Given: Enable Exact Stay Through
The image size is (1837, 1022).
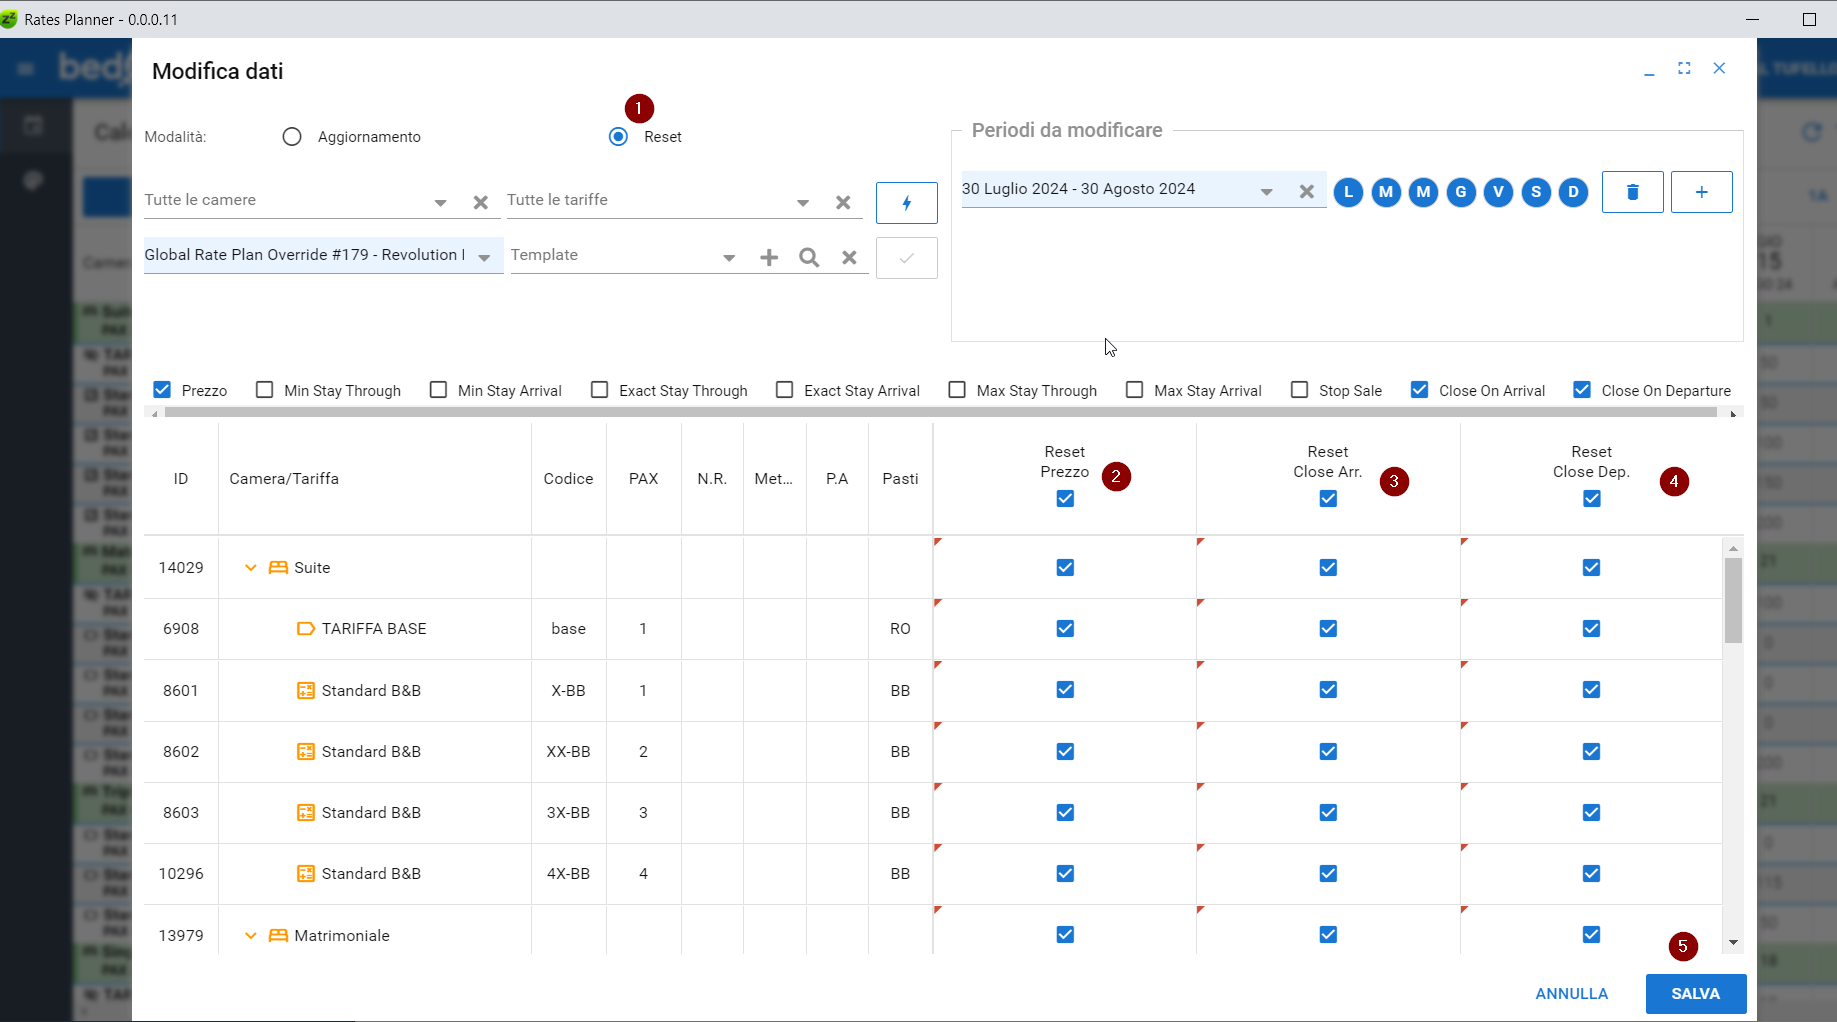Looking at the screenshot, I should coord(599,390).
